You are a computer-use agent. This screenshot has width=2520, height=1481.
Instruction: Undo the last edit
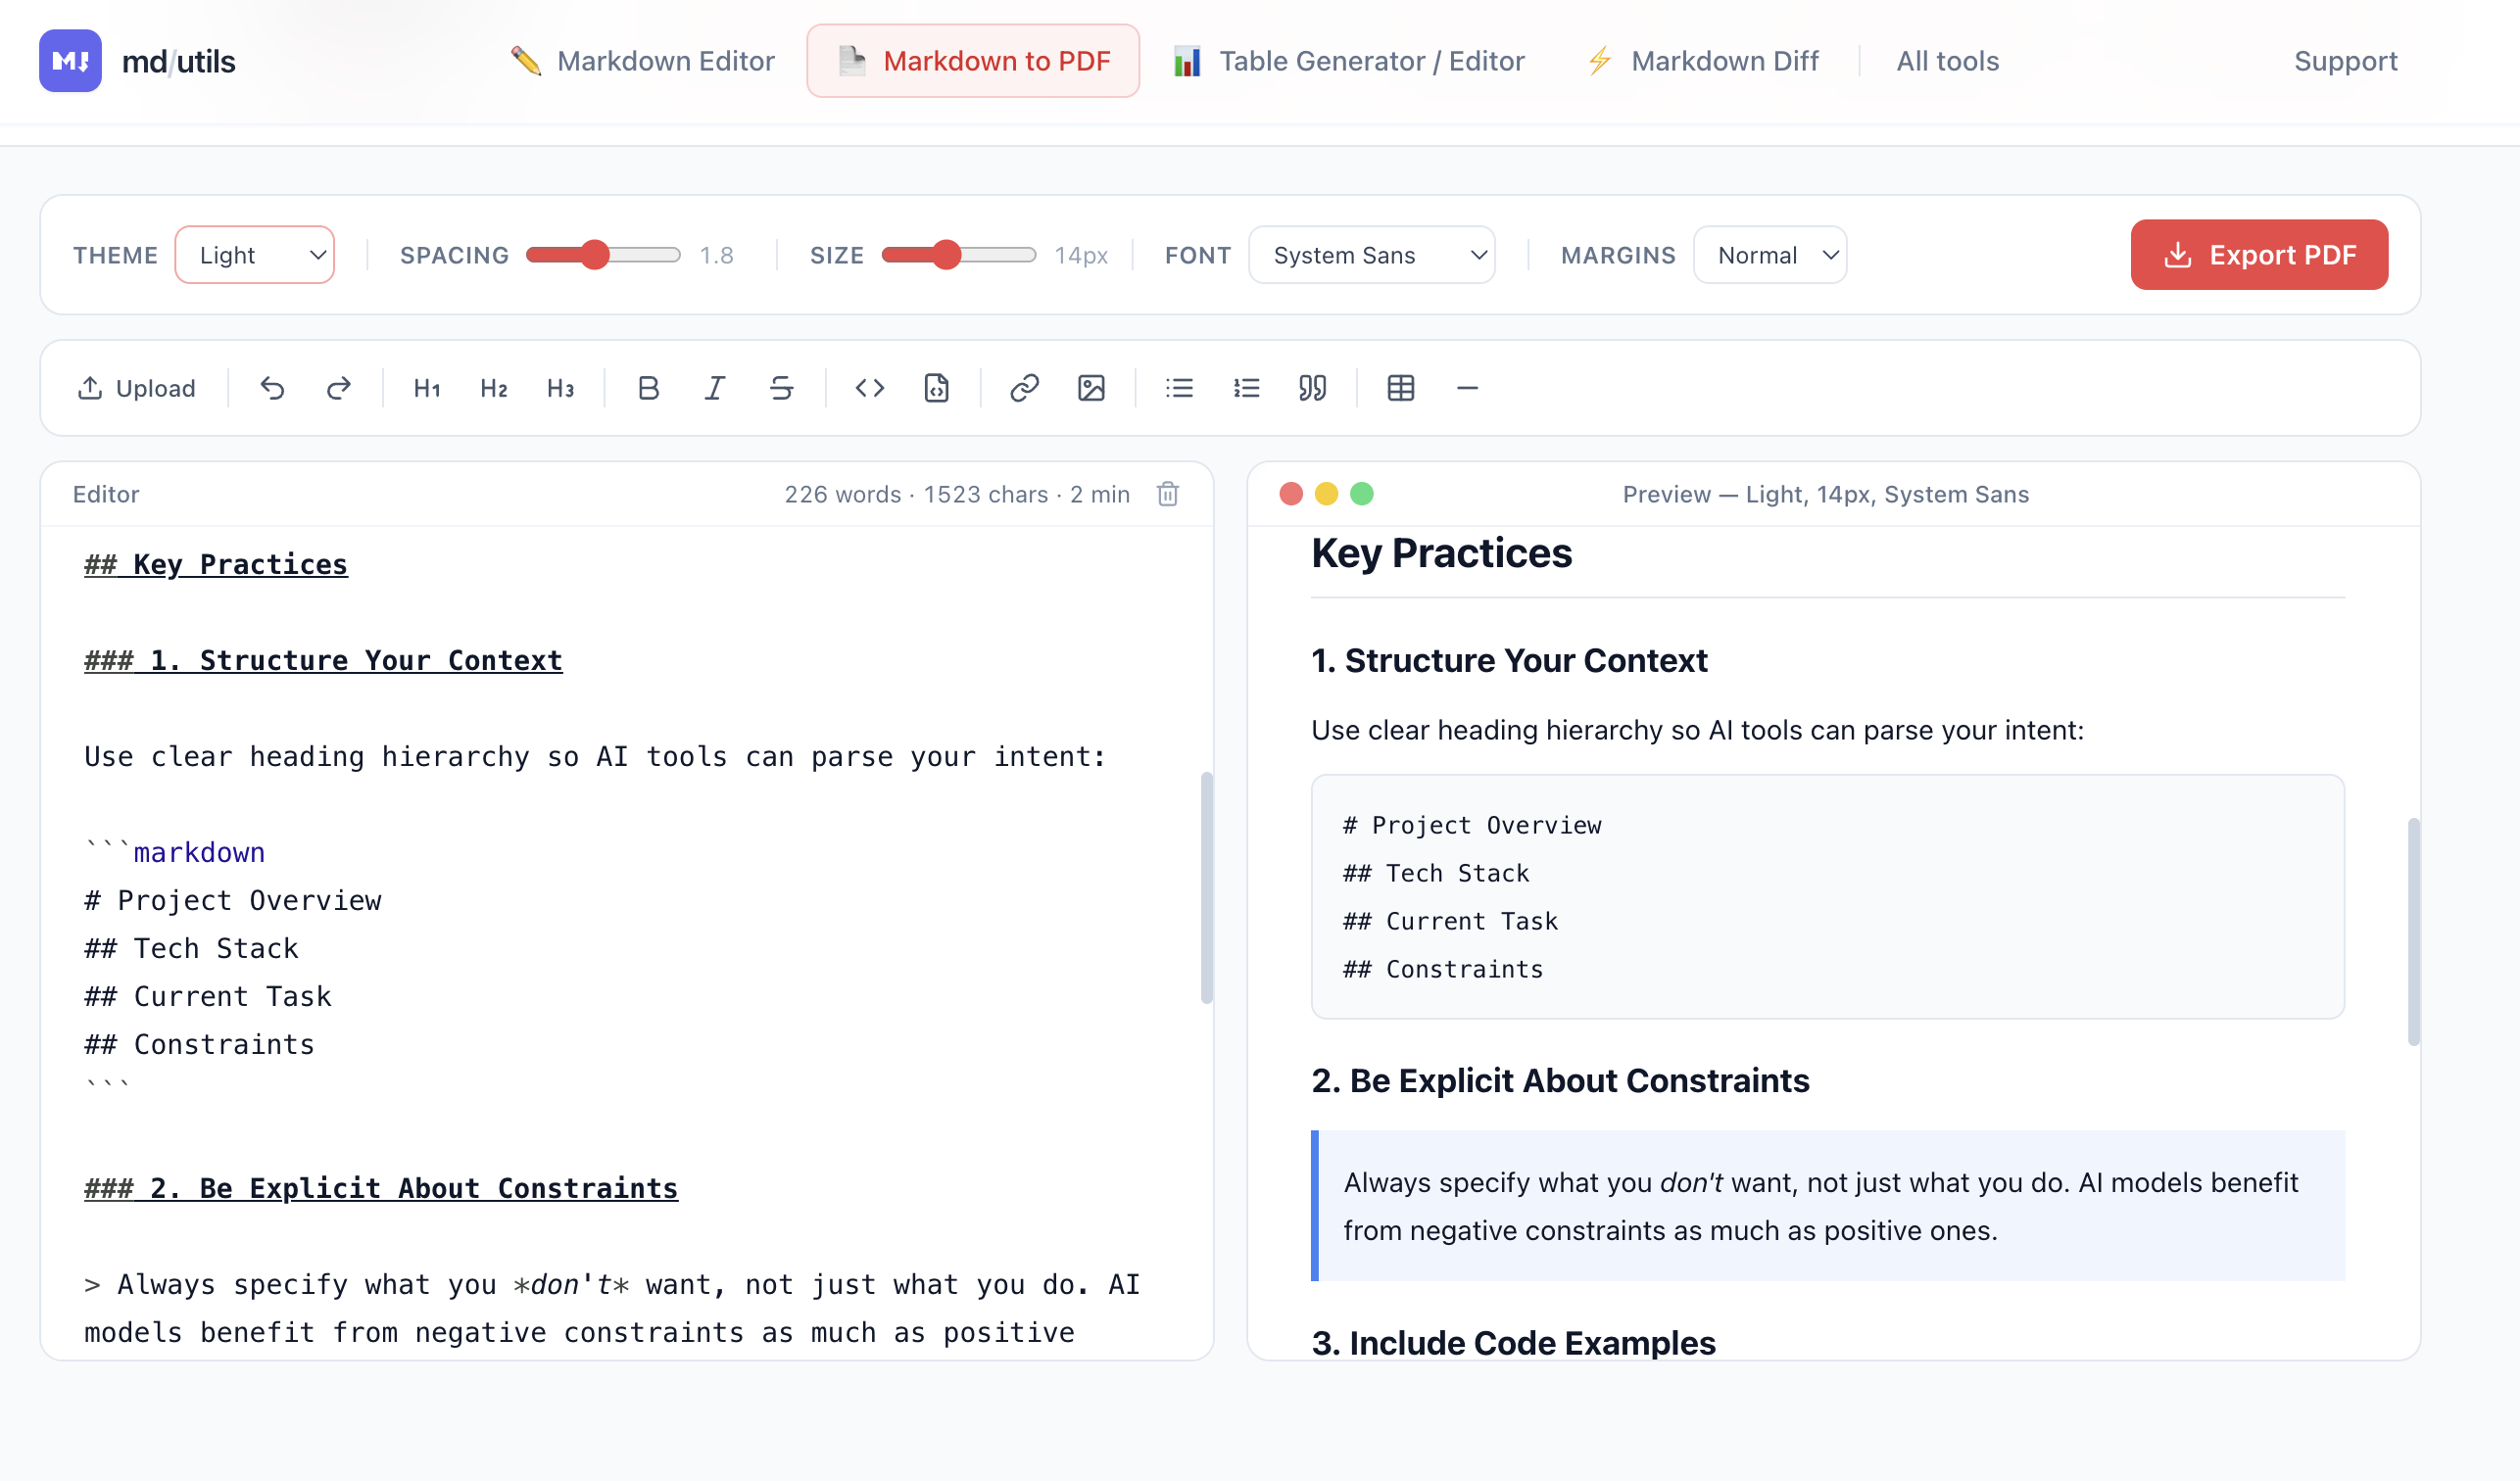point(272,388)
